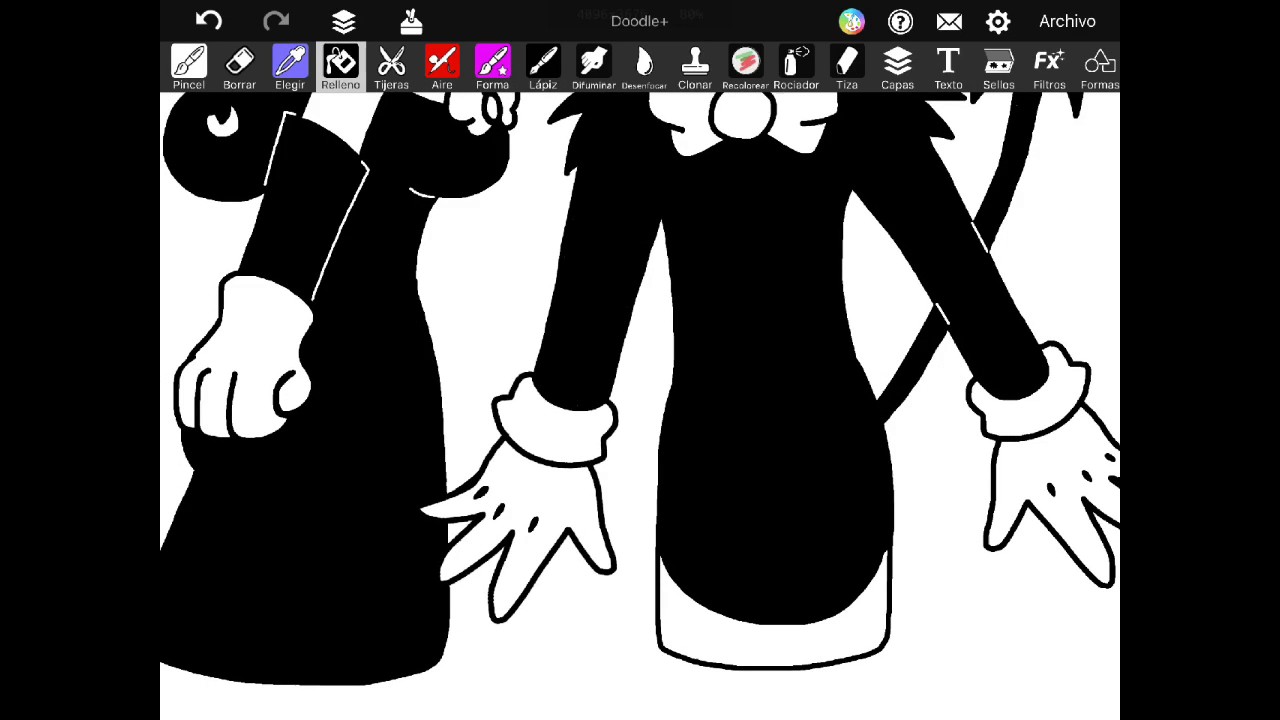Open the color wheel picker
The image size is (1280, 720).
pyautogui.click(x=852, y=21)
